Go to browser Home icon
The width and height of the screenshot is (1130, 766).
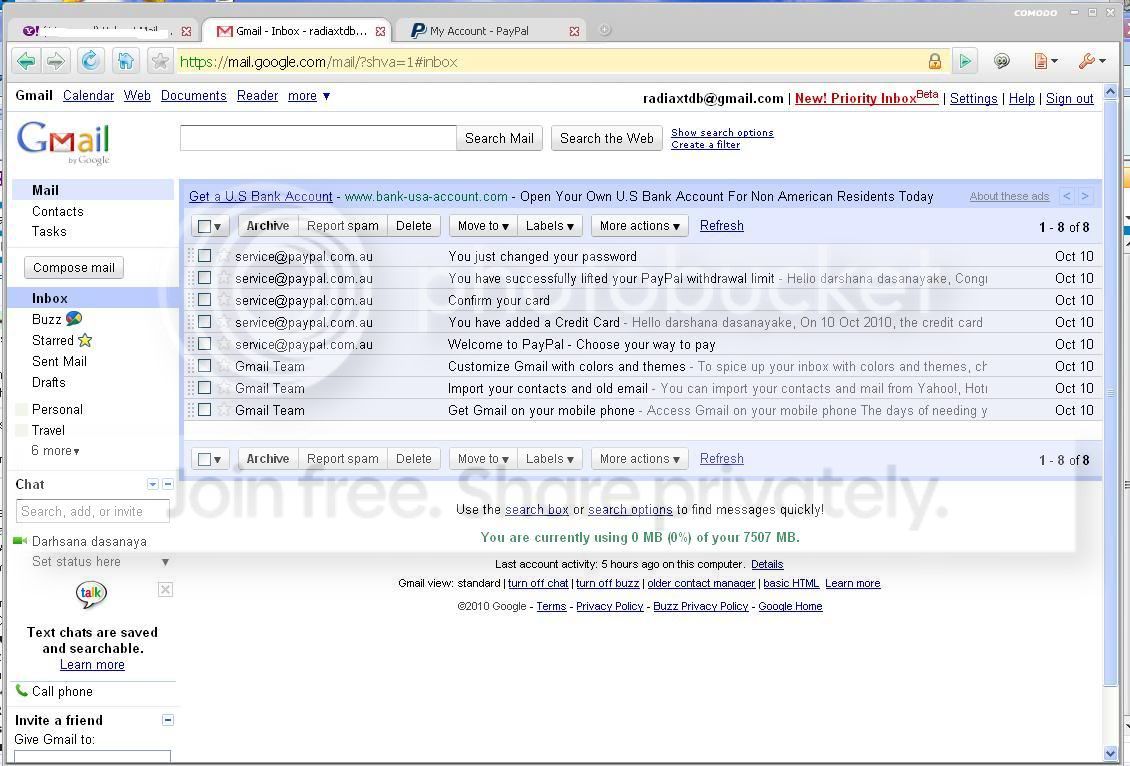(125, 61)
